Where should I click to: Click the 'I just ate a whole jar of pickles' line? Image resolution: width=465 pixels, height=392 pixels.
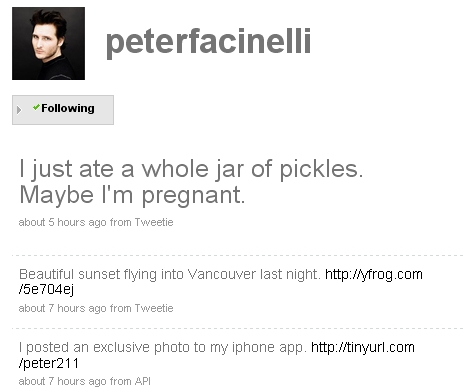pyautogui.click(x=191, y=169)
